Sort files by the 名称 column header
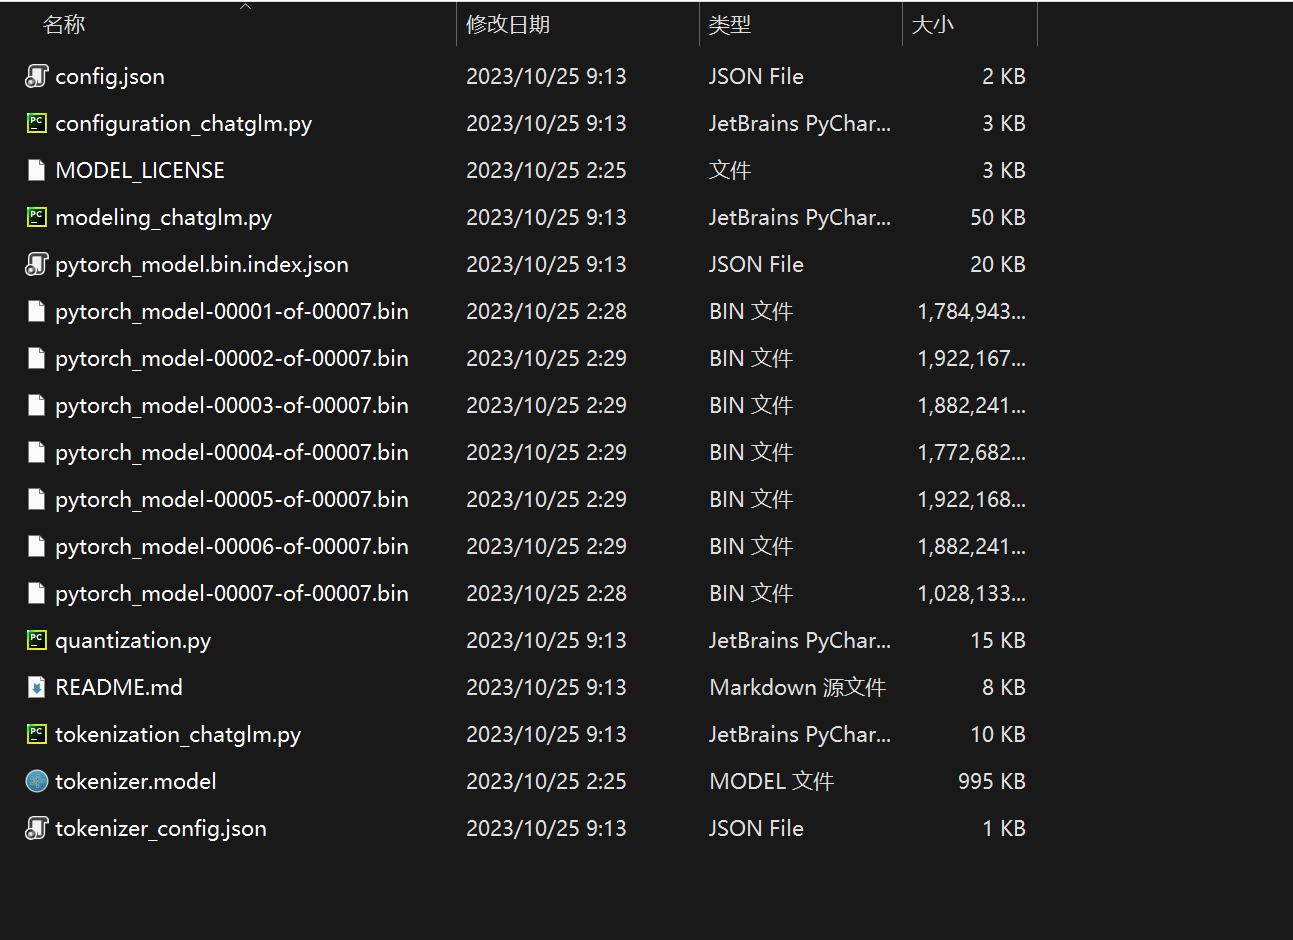Viewport: 1293px width, 940px height. click(x=64, y=25)
